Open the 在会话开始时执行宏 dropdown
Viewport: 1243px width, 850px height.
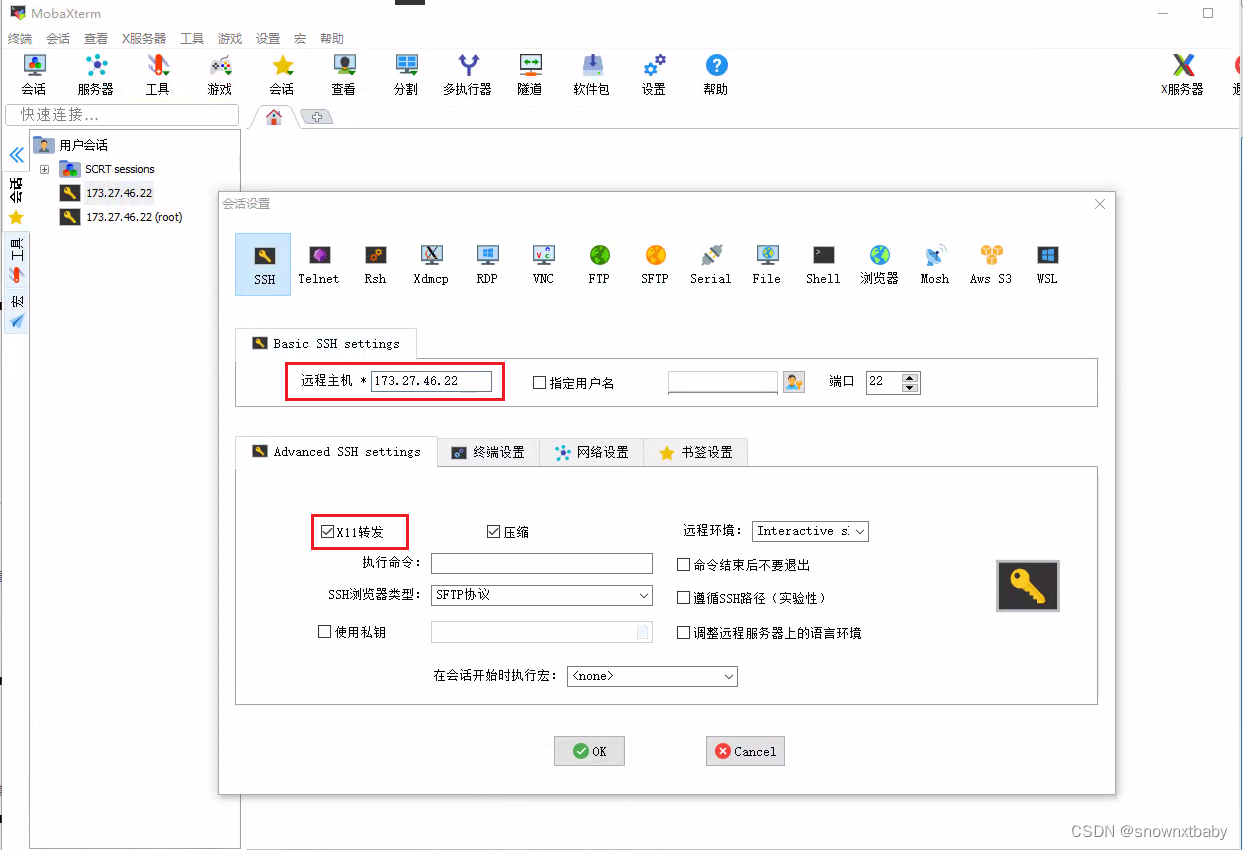click(652, 676)
